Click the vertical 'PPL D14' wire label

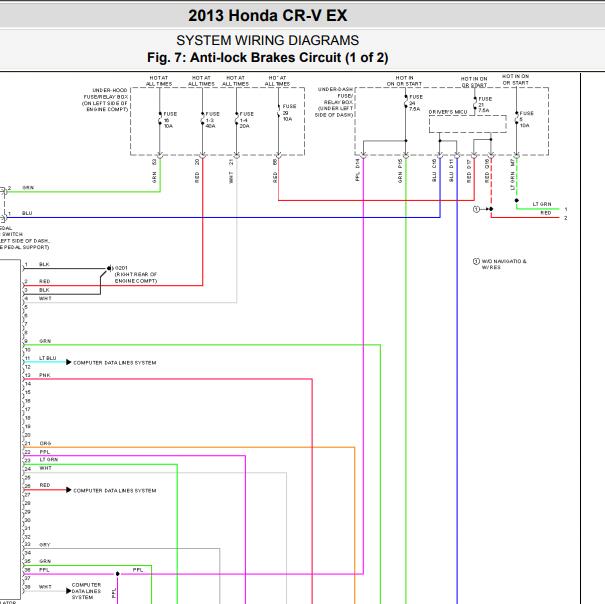[x=358, y=170]
